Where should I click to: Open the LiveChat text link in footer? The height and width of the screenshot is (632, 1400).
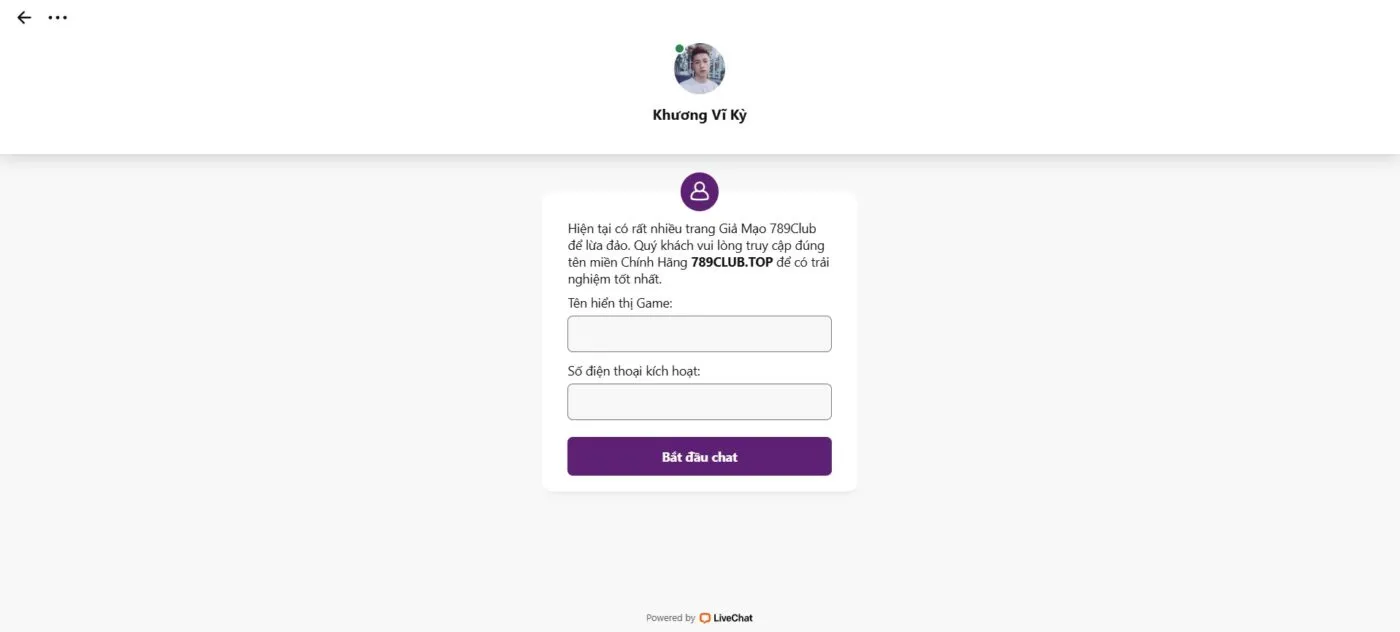(x=733, y=618)
